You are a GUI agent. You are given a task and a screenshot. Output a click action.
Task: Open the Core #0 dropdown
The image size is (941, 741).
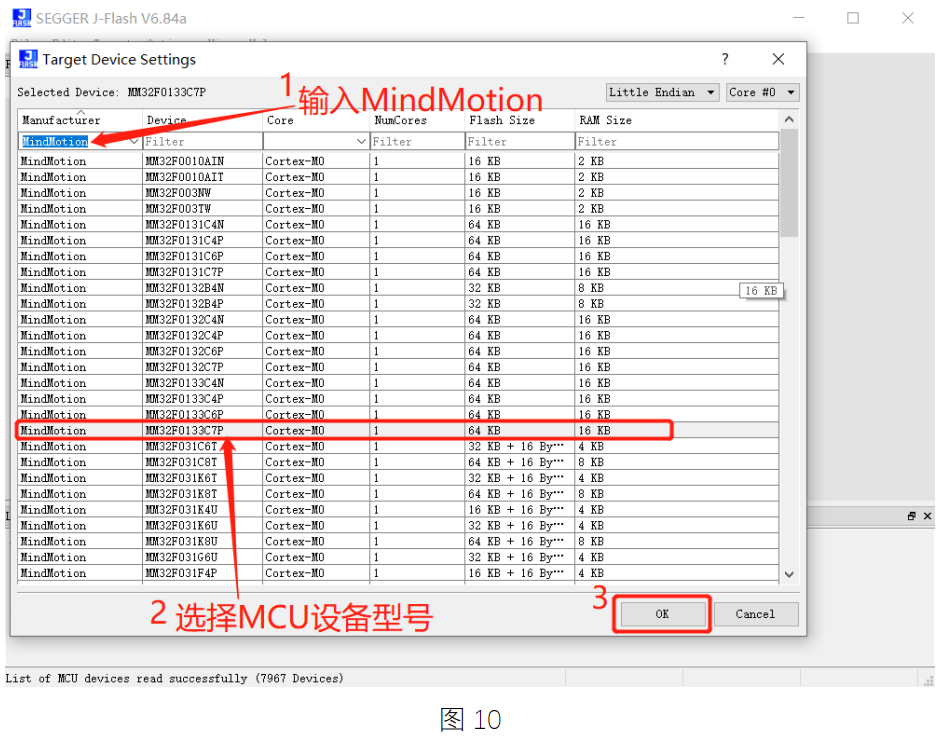click(763, 92)
